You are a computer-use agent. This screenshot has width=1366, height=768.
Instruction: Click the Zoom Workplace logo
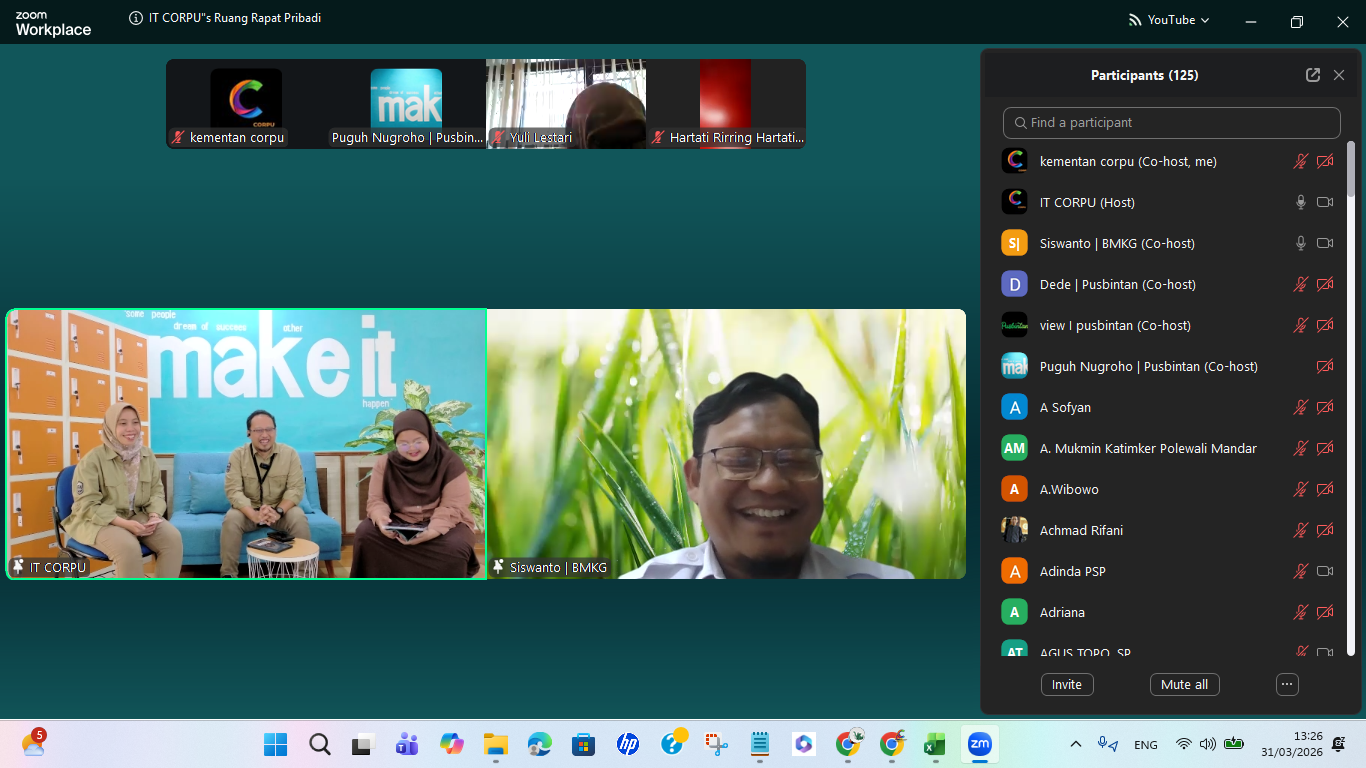[x=53, y=23]
